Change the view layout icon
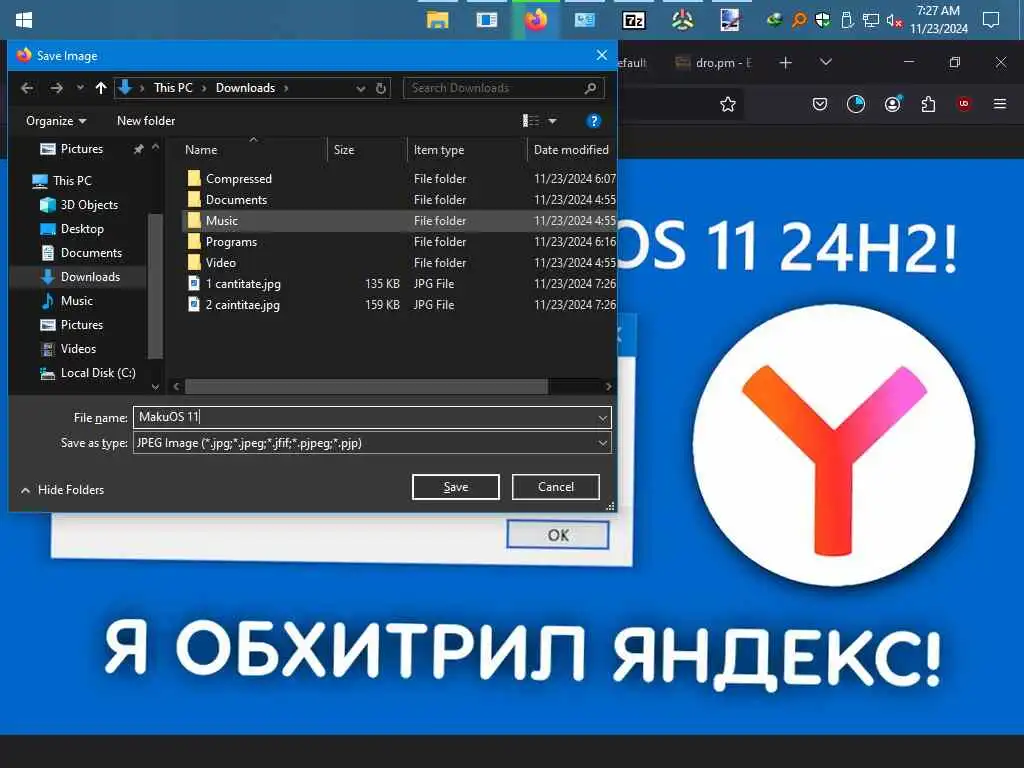Image resolution: width=1024 pixels, height=768 pixels. [x=531, y=121]
